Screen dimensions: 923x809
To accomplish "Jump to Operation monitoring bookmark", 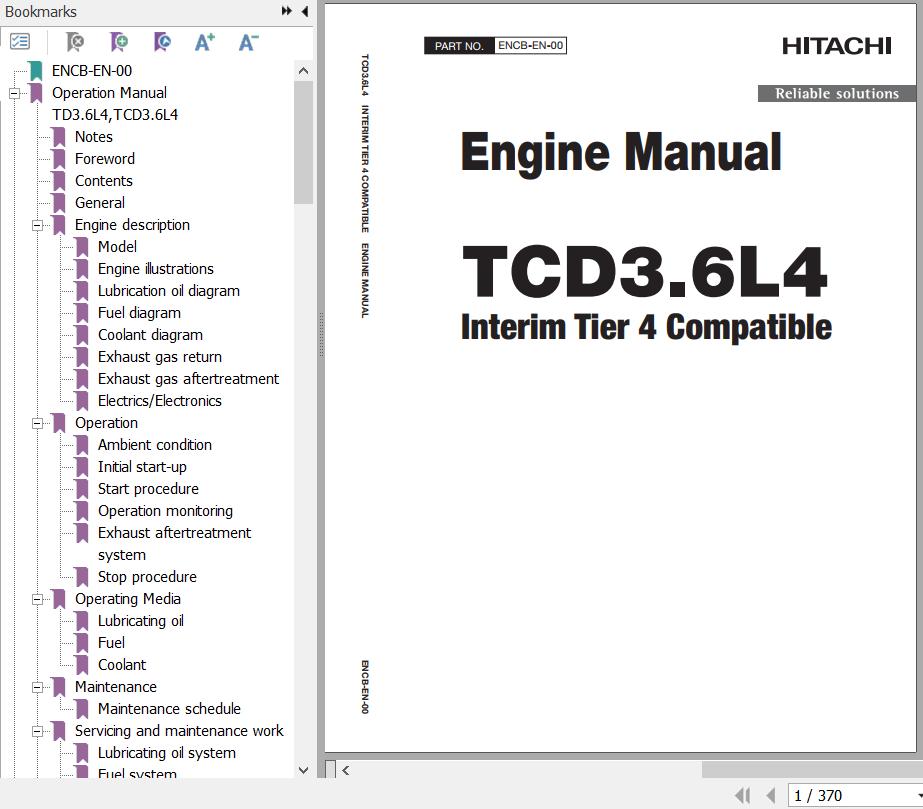I will point(165,511).
